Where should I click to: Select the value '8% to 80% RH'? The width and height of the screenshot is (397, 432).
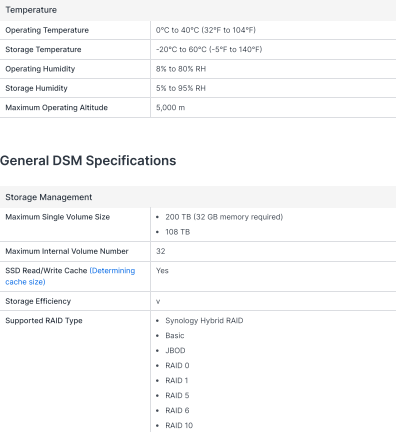181,69
